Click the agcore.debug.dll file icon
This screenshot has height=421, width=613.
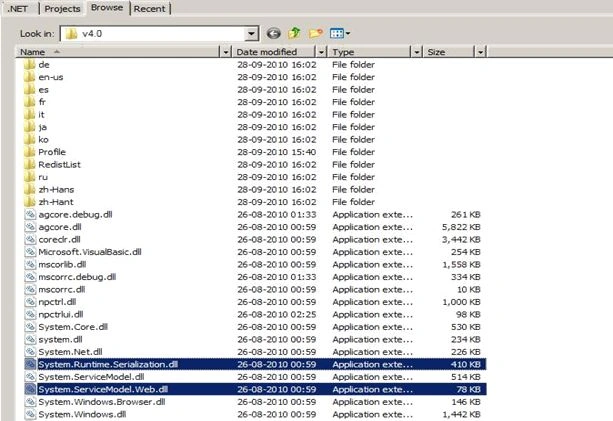point(30,215)
